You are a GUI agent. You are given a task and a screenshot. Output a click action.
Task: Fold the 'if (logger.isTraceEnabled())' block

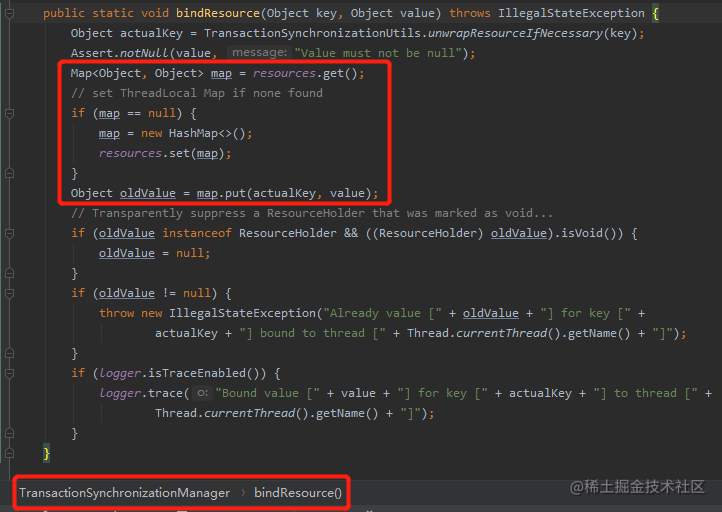click(x=9, y=373)
